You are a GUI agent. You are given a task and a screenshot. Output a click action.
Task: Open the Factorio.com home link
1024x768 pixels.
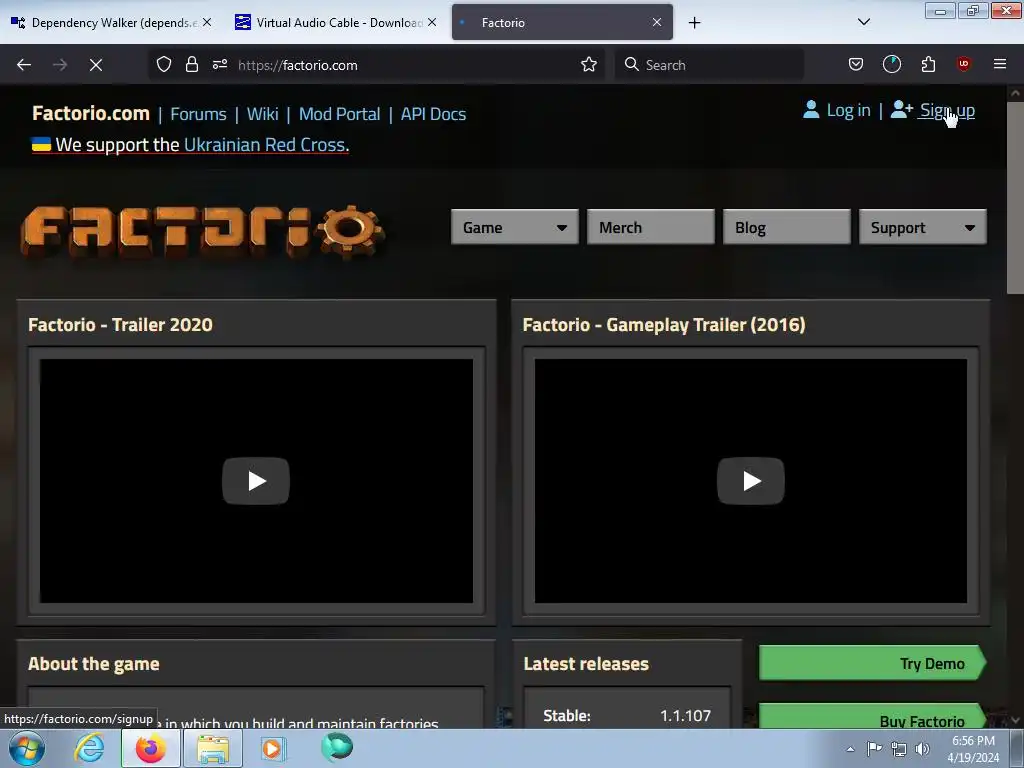[x=91, y=113]
